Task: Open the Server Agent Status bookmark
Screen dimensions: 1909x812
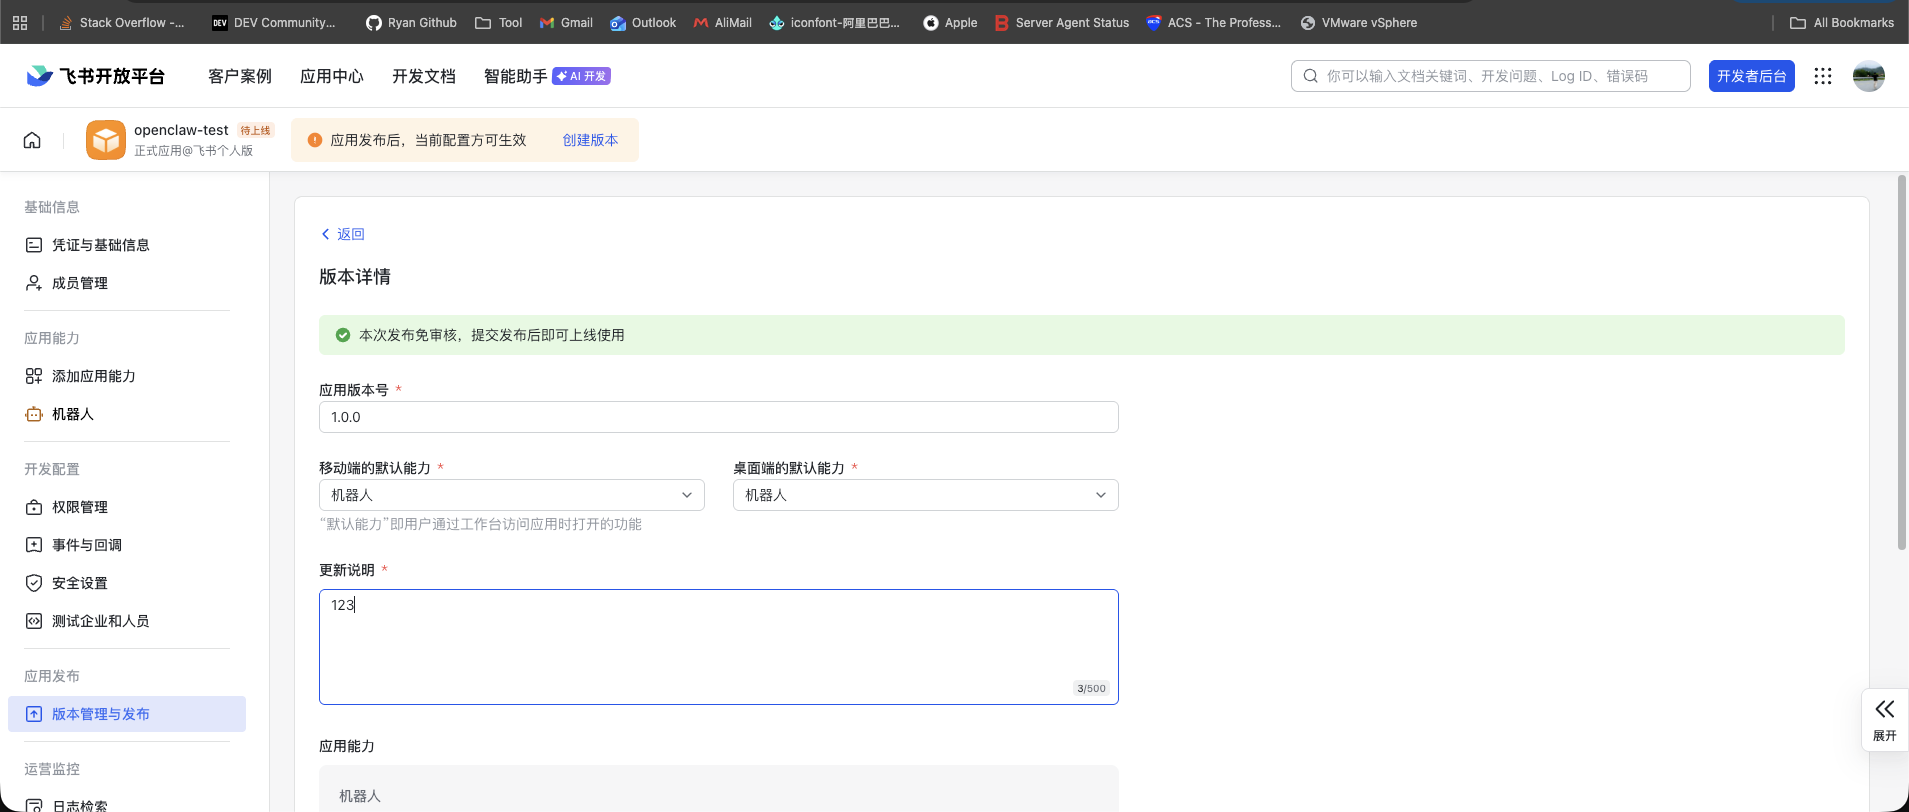Action: (1062, 22)
